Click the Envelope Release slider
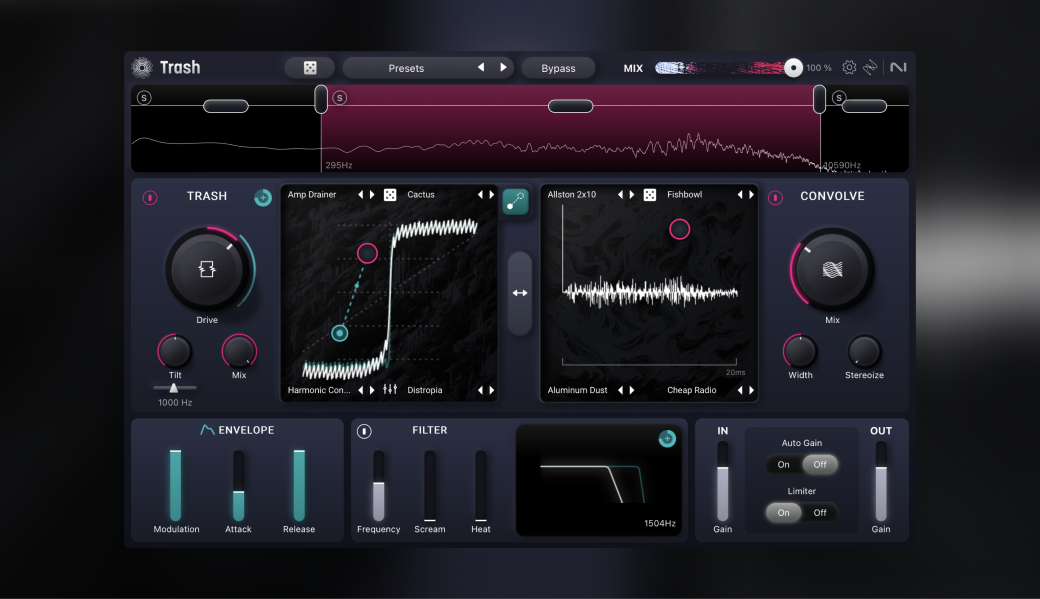The image size is (1040, 599). point(299,485)
